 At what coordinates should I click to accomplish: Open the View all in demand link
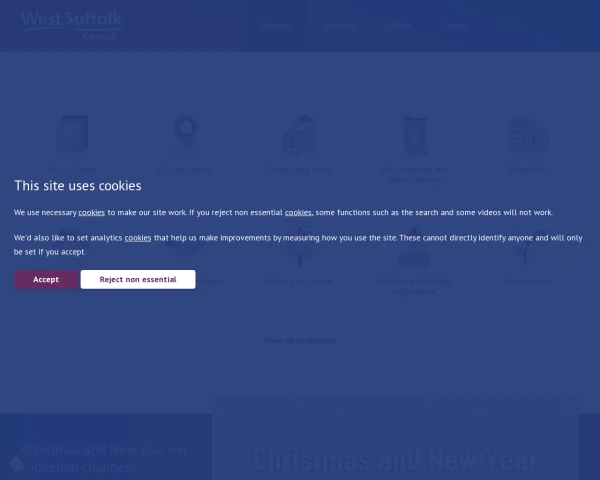[299, 340]
